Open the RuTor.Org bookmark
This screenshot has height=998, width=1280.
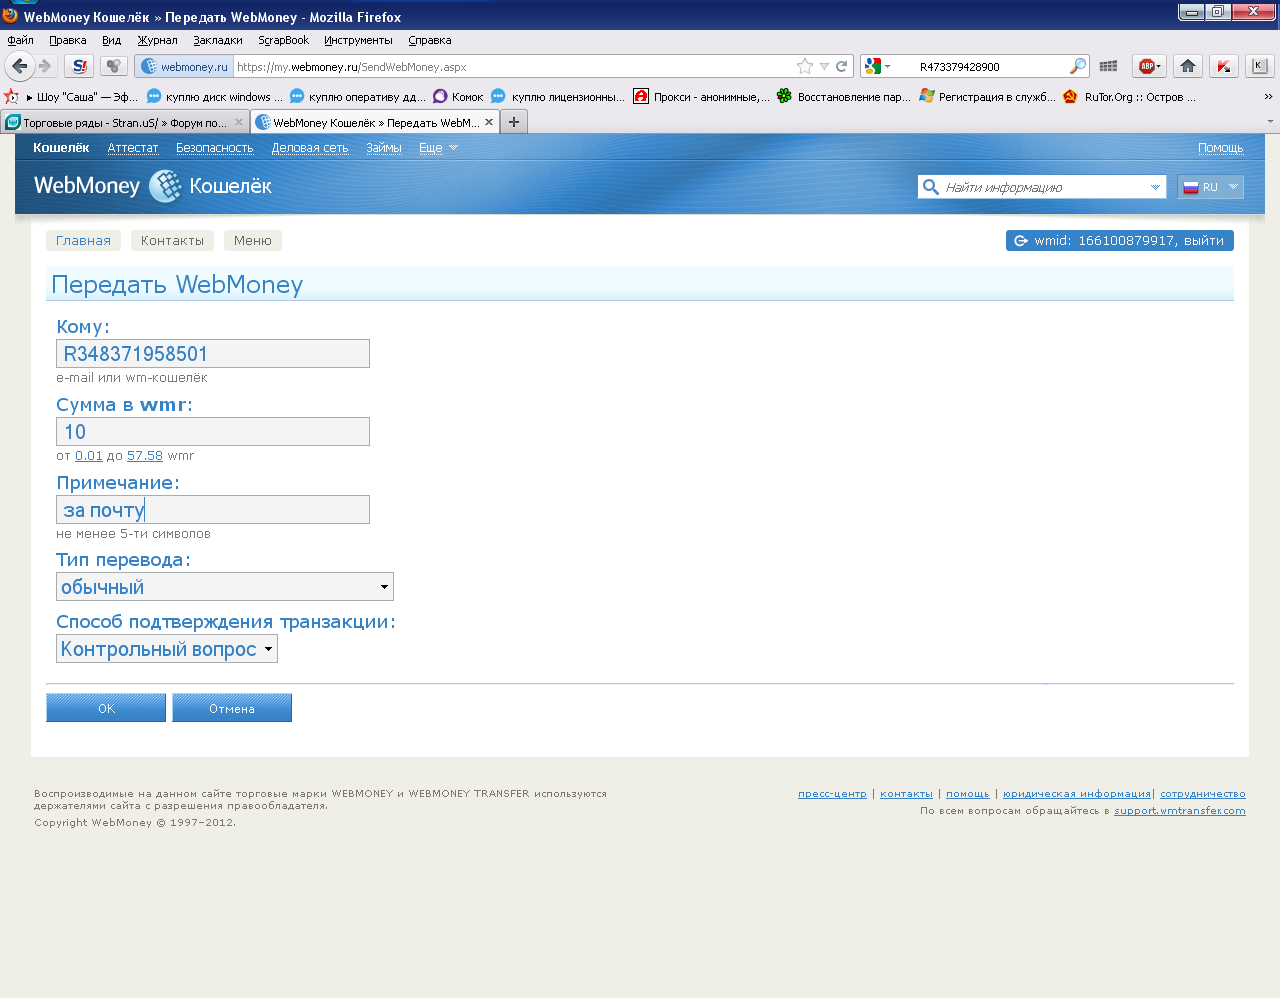coord(1130,97)
